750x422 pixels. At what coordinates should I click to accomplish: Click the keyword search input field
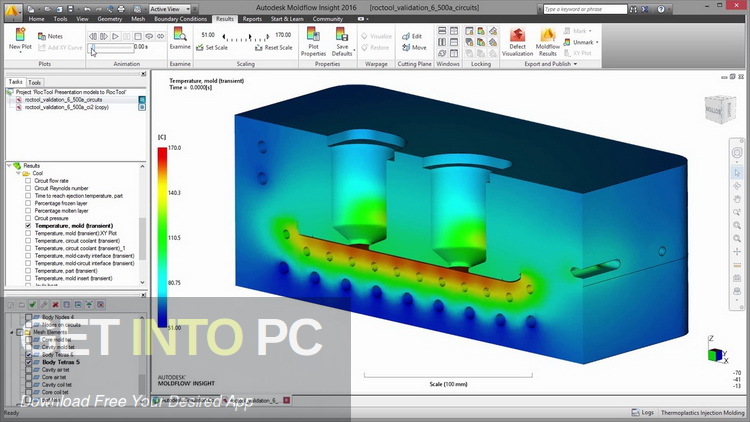point(585,9)
